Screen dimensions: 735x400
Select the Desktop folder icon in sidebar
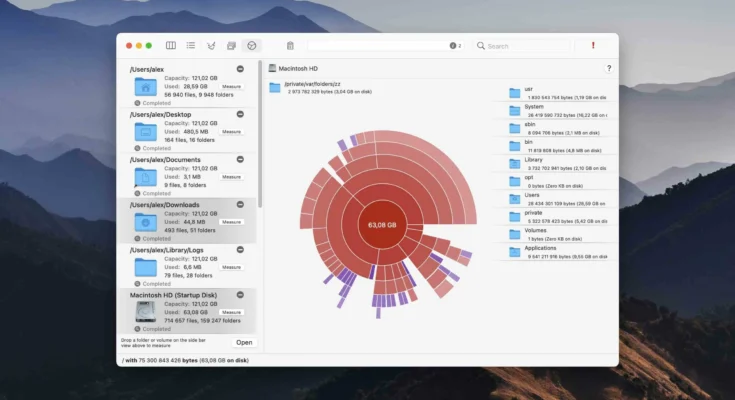pos(146,132)
